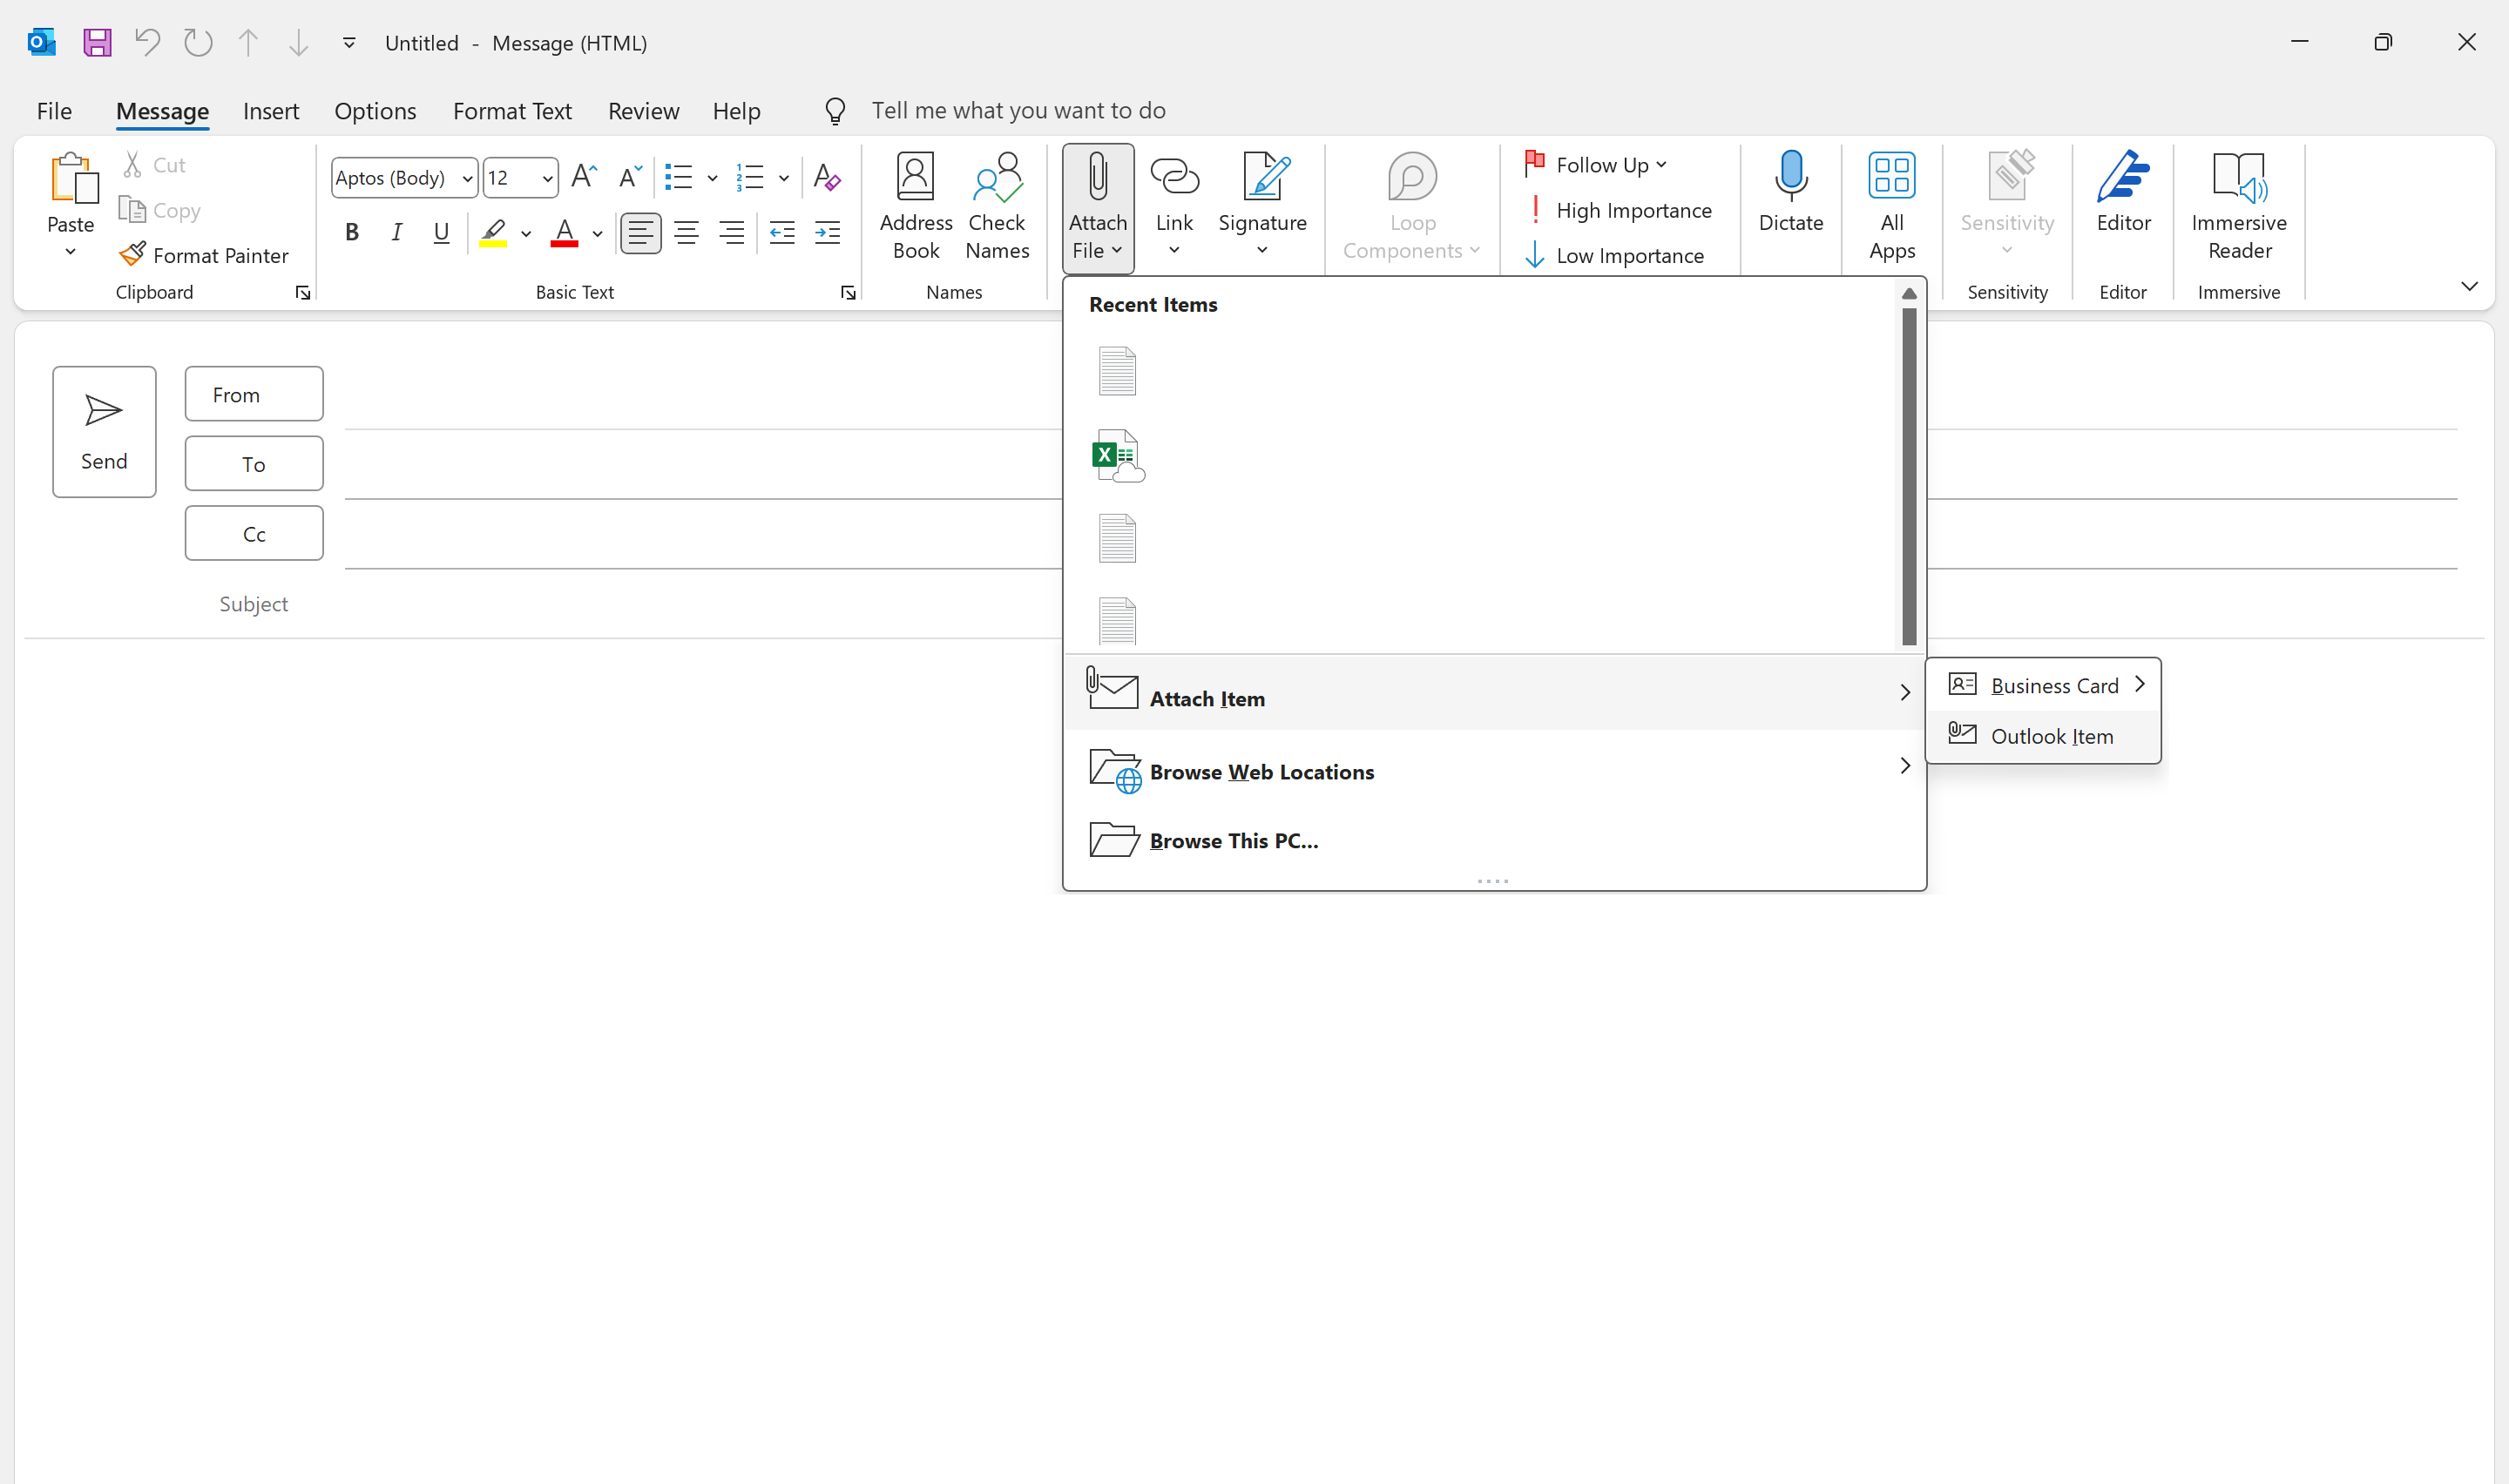Click the From button
Screen dimensions: 2509x1484
coord(254,394)
